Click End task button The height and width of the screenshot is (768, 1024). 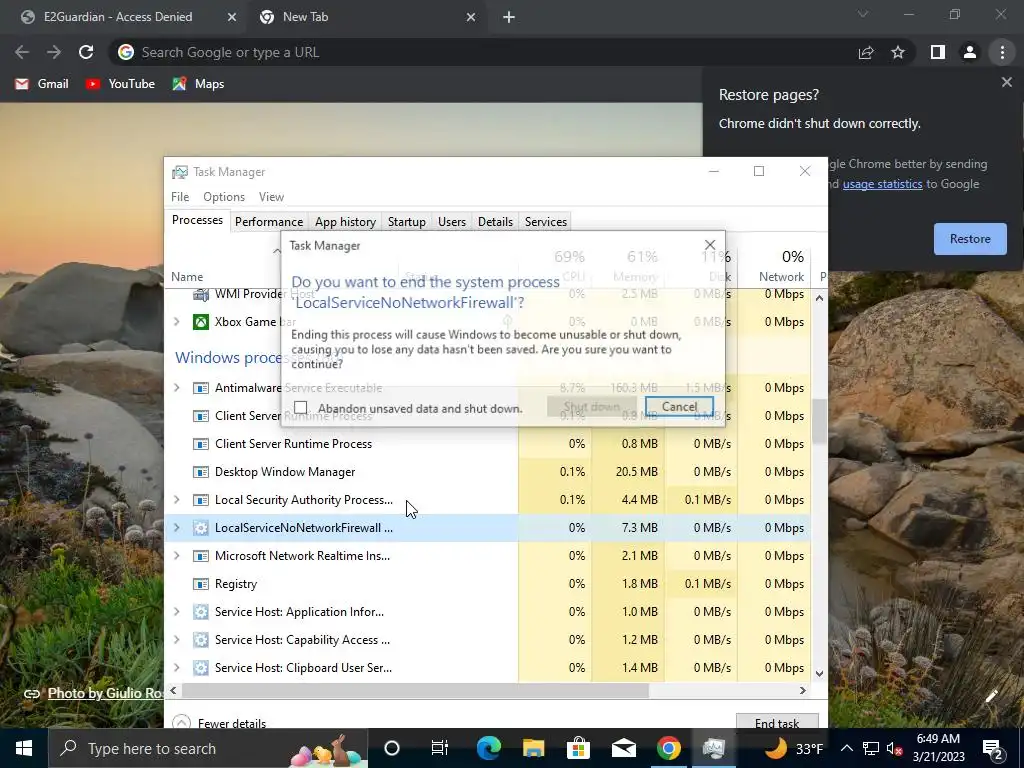[777, 722]
